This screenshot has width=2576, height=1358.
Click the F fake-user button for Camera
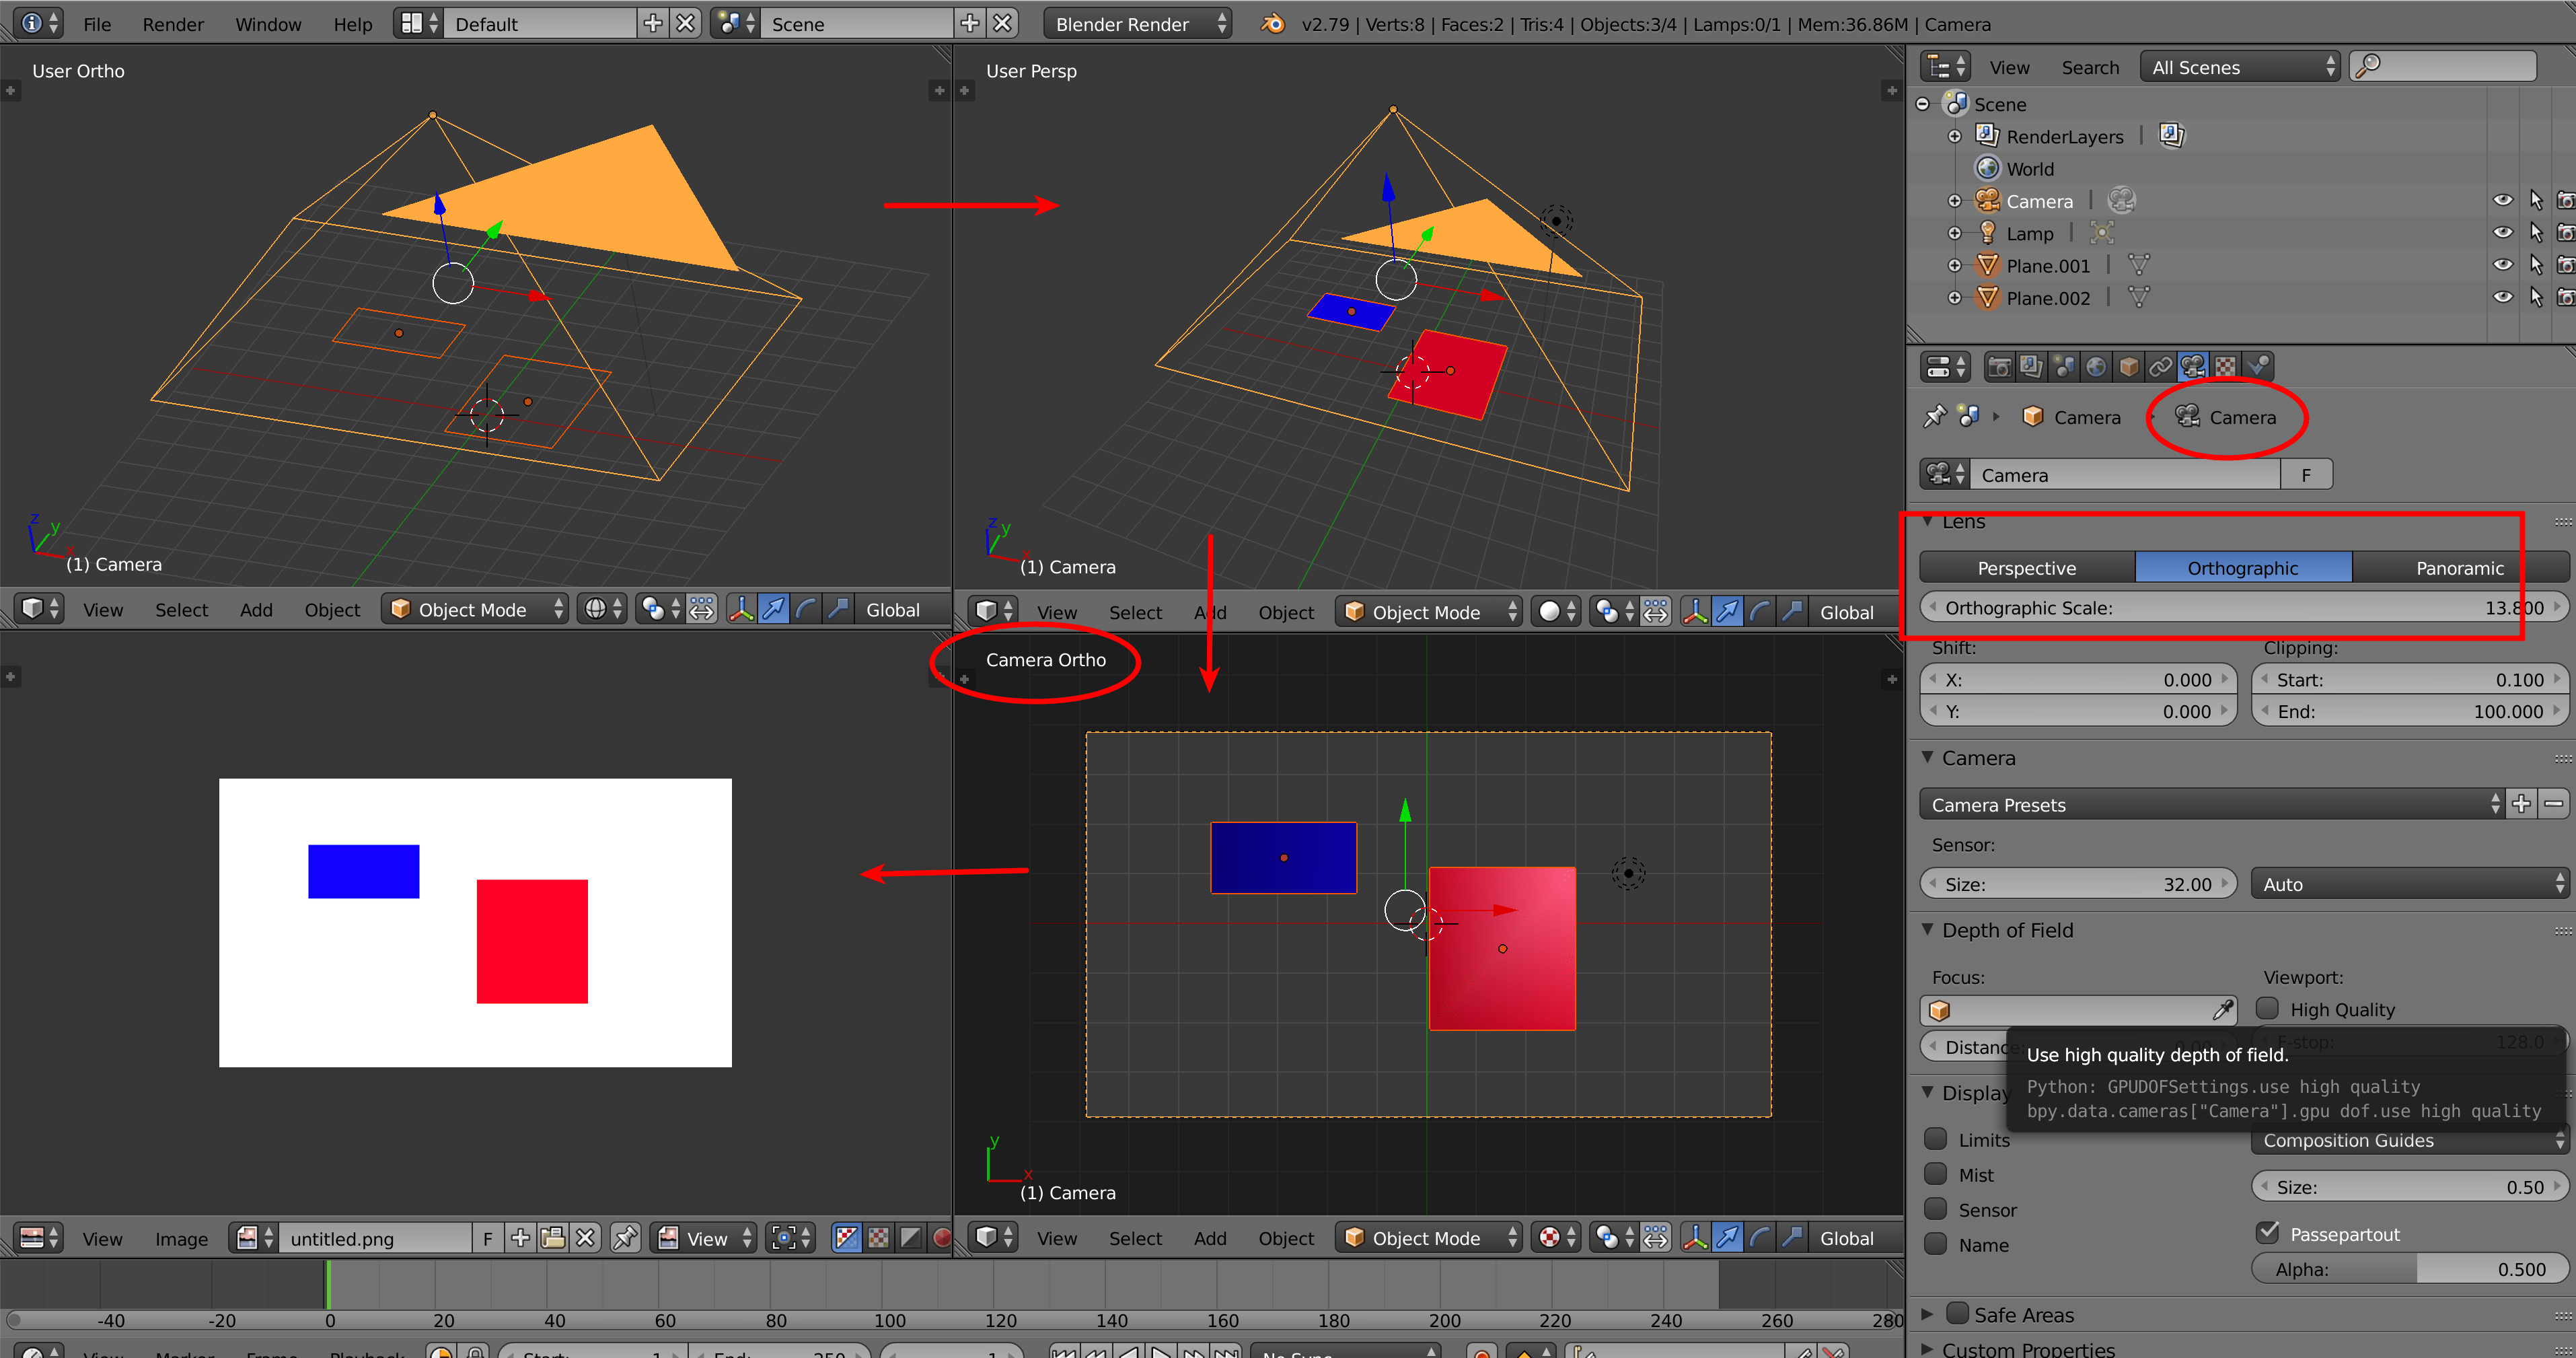(2307, 474)
